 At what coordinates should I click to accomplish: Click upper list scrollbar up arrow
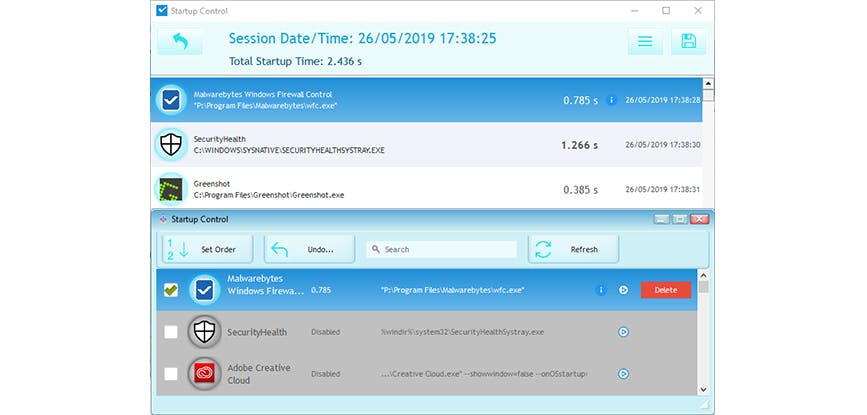click(708, 83)
